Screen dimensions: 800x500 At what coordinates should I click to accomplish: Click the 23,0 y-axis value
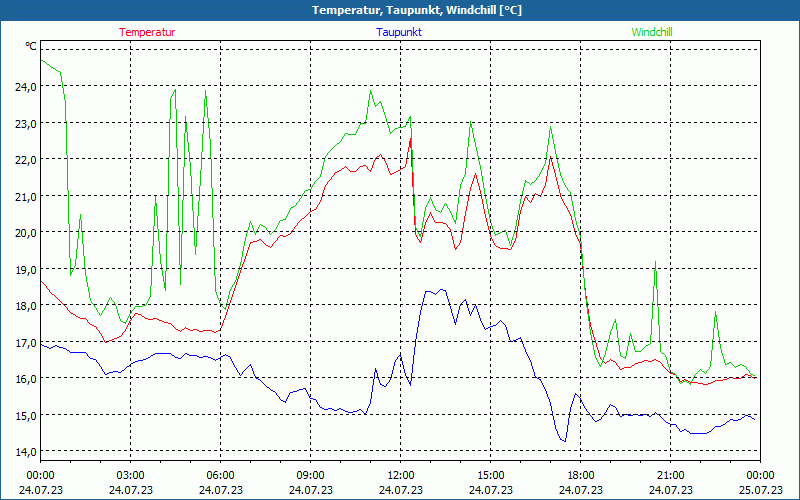click(x=26, y=123)
